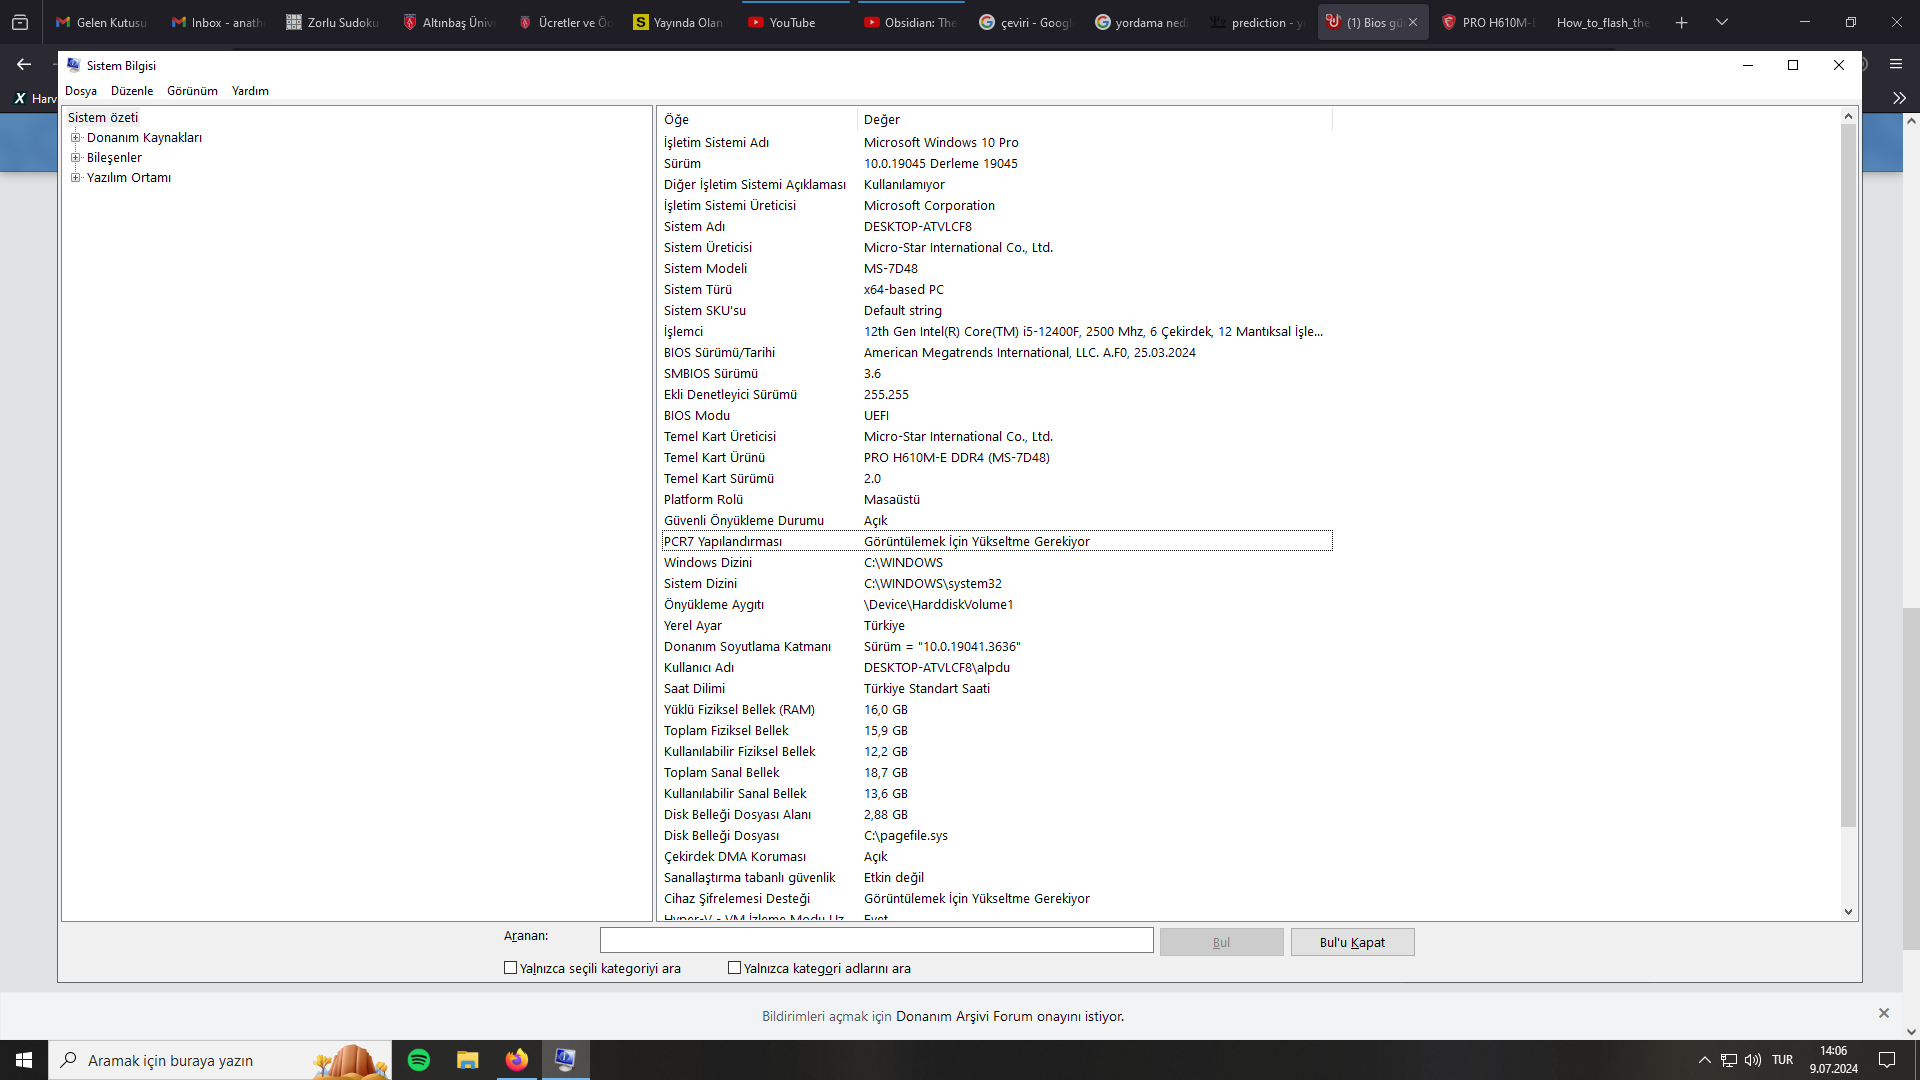The width and height of the screenshot is (1920, 1080).
Task: Open the Dosya menu
Action: (x=81, y=91)
